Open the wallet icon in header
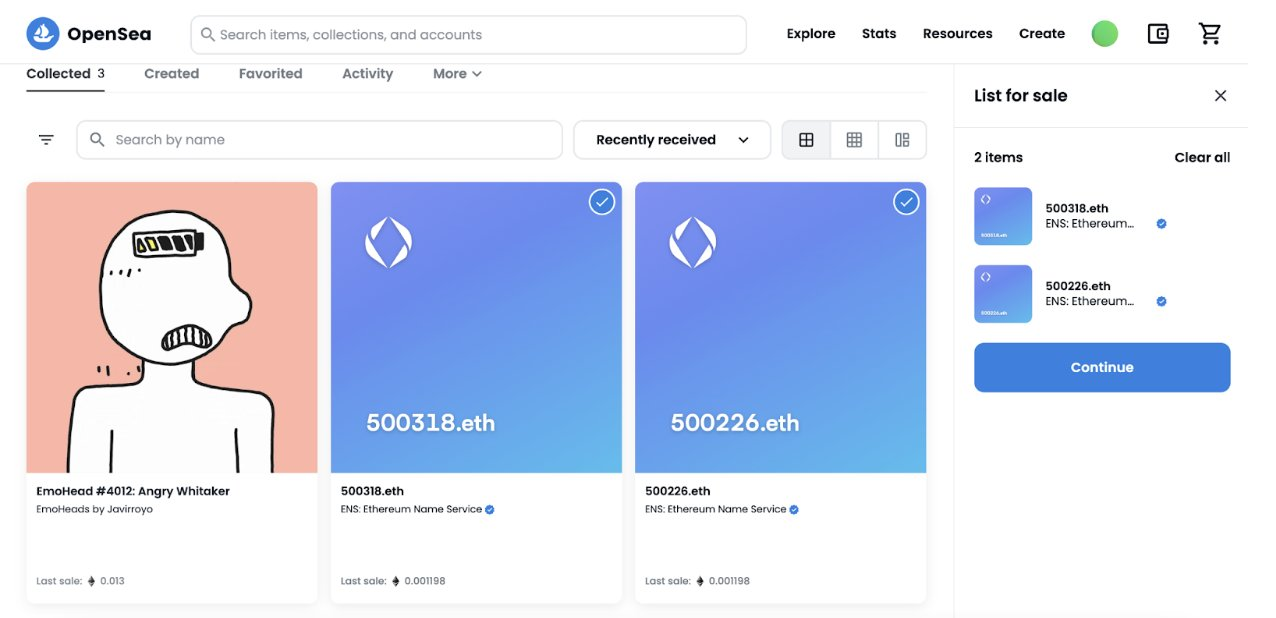 click(1158, 34)
